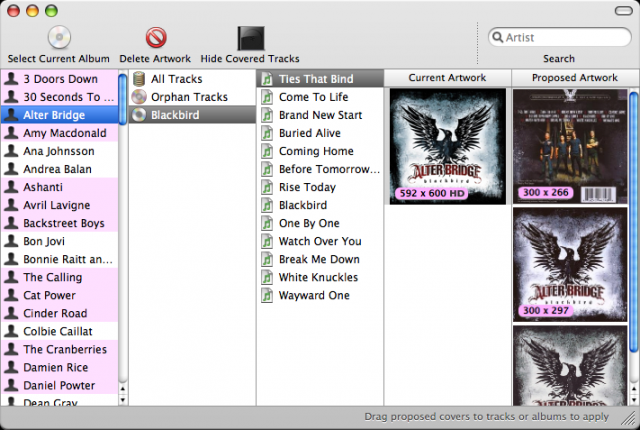Click the Hide Covered Tracks icon
This screenshot has height=430, width=640.
pos(251,38)
